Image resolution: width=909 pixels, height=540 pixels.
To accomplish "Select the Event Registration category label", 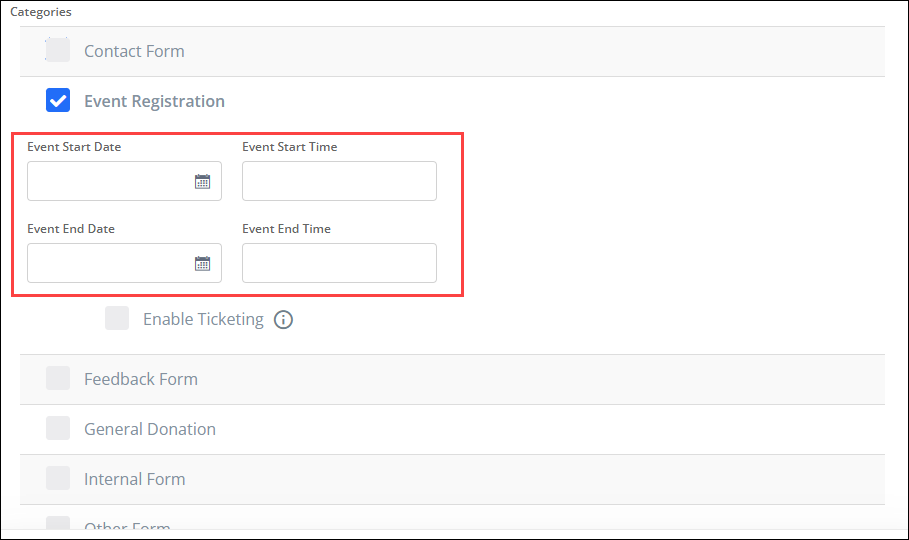I will point(154,101).
